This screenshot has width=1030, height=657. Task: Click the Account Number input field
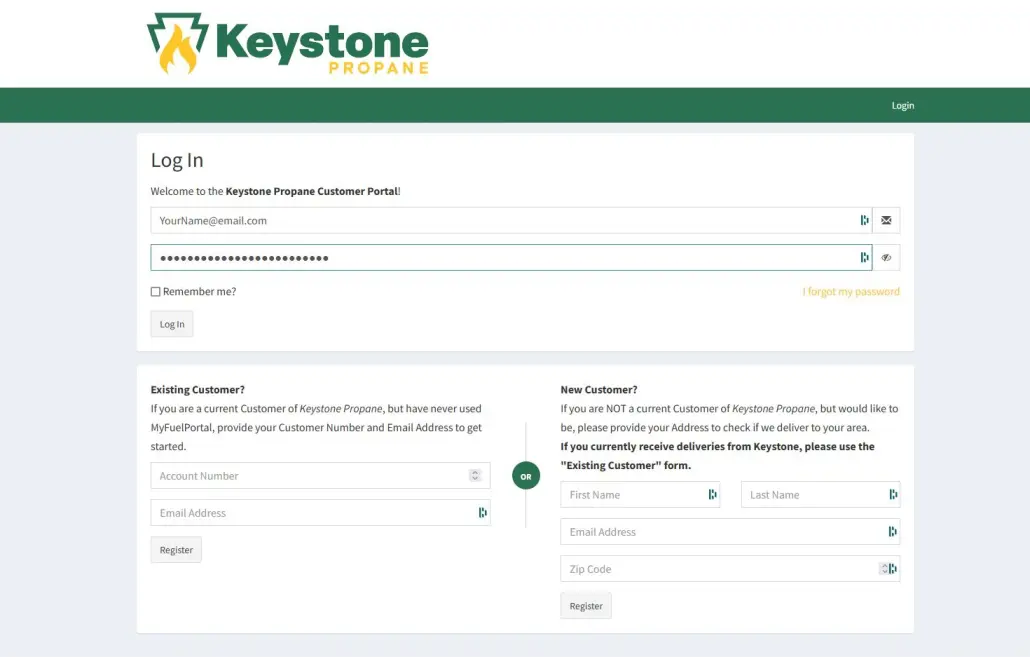[300, 475]
